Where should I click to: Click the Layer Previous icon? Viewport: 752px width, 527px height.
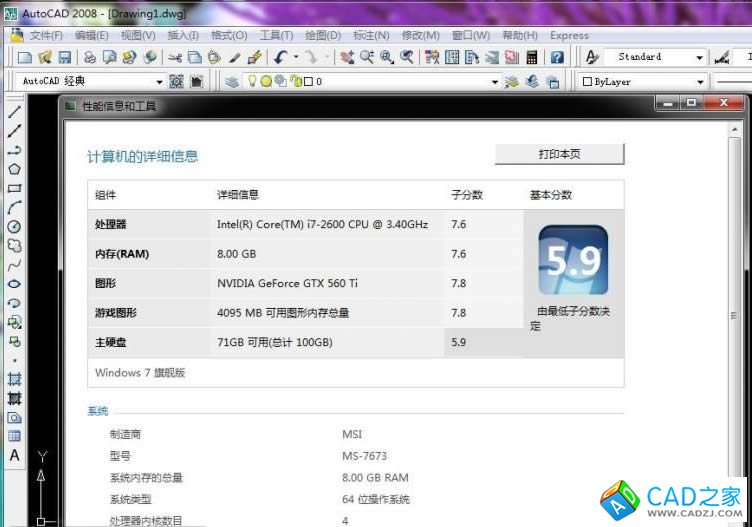[532, 82]
